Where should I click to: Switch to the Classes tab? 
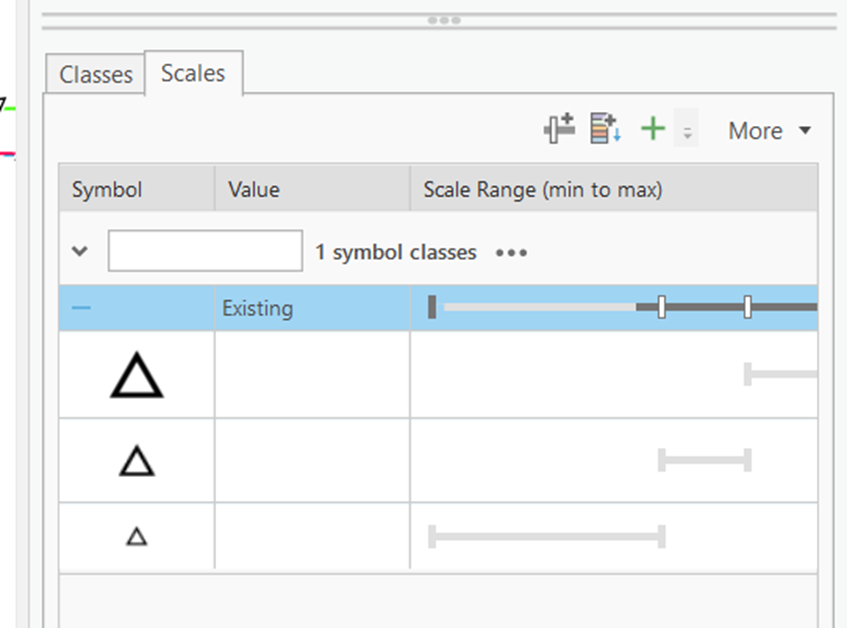[96, 75]
